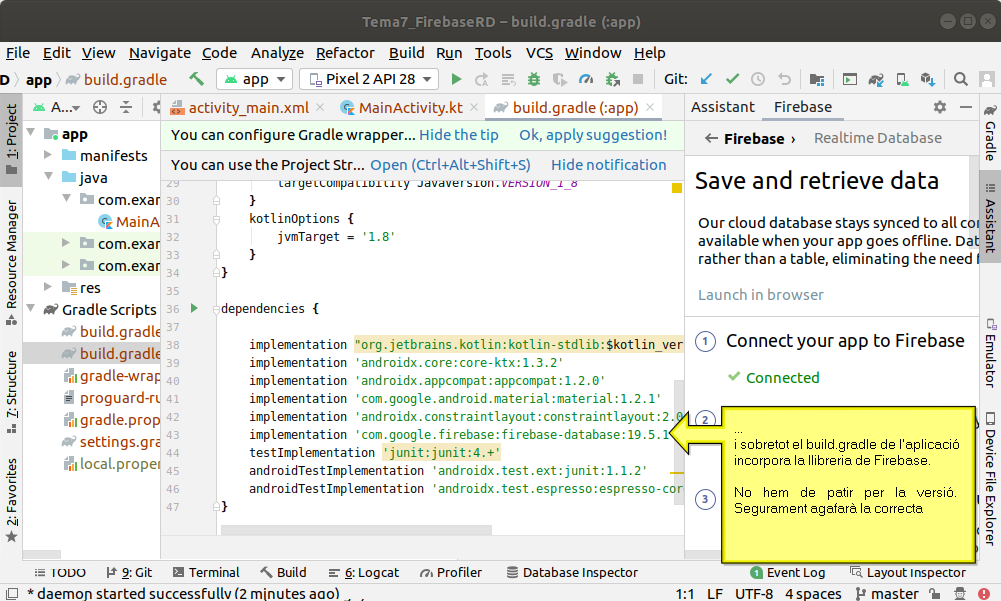Click Attach Debugger to Android Process icon
Image resolution: width=1001 pixels, height=601 pixels.
click(612, 79)
